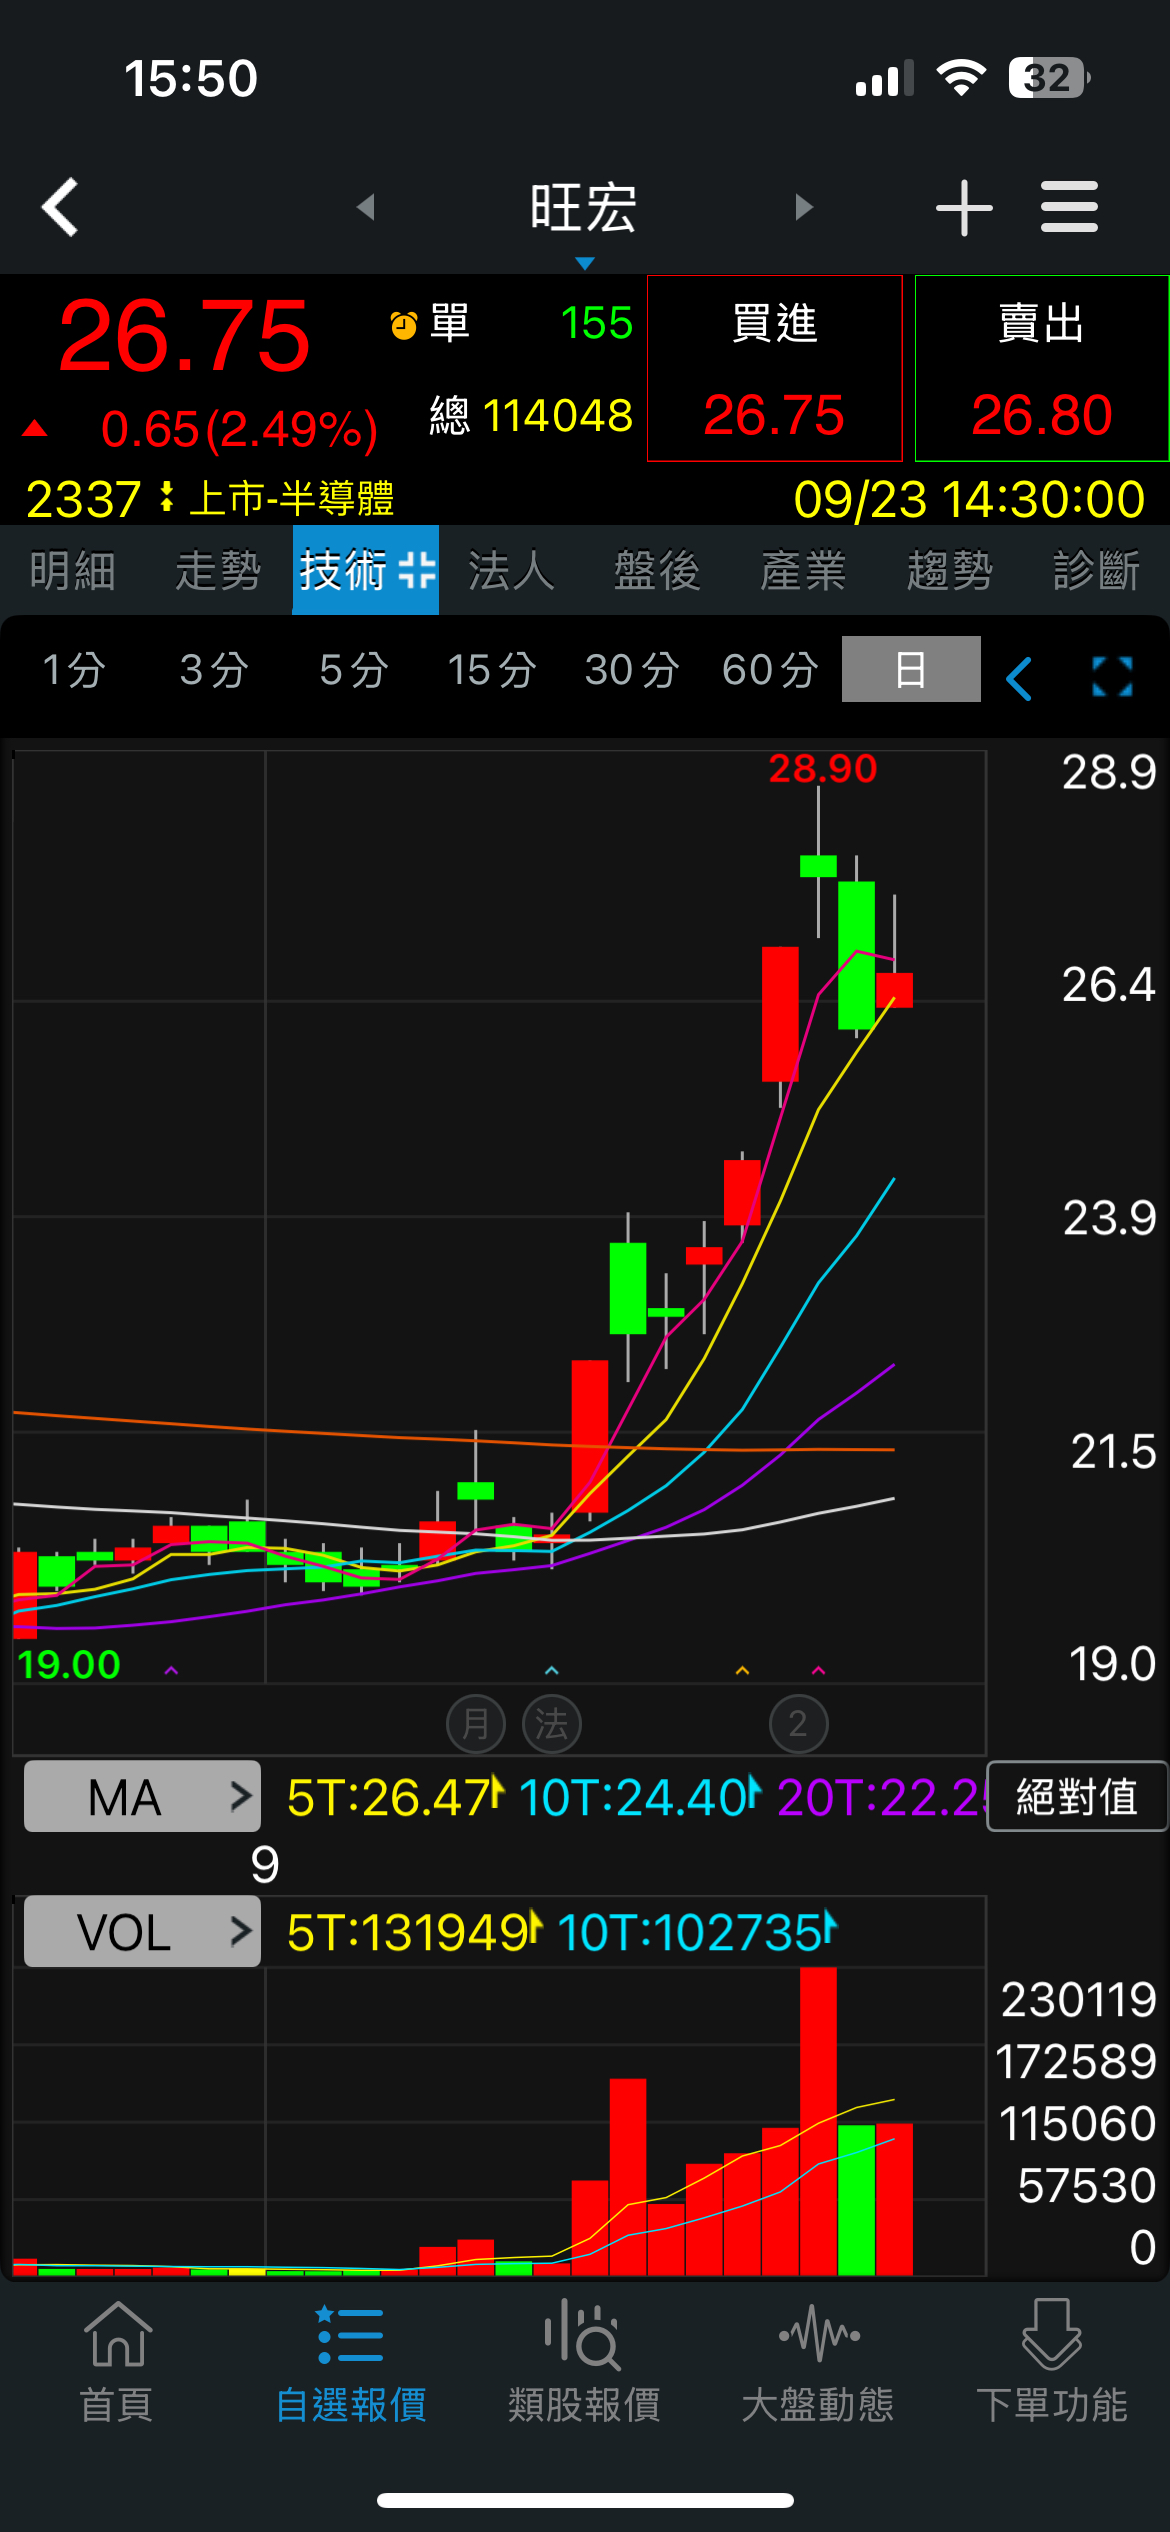Select the 5分 timeframe
This screenshot has width=1170, height=2532.
pyautogui.click(x=353, y=670)
